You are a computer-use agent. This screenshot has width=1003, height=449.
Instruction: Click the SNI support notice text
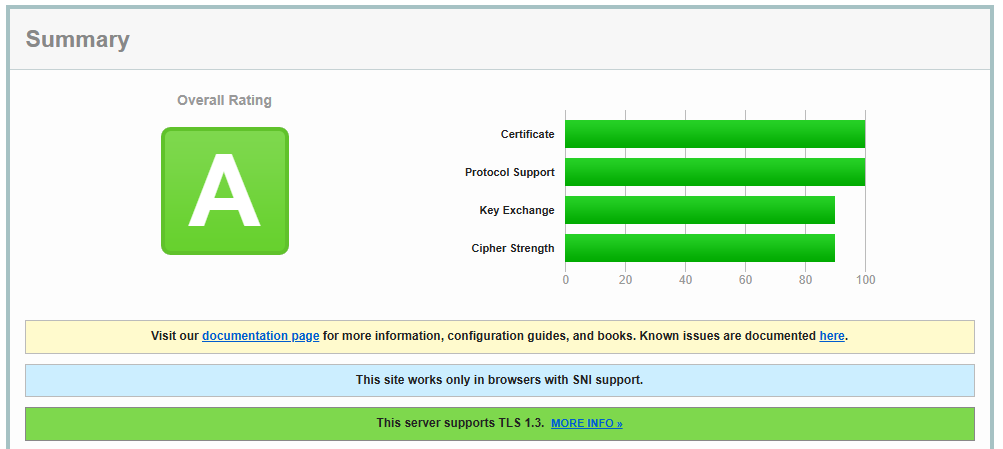pyautogui.click(x=500, y=380)
